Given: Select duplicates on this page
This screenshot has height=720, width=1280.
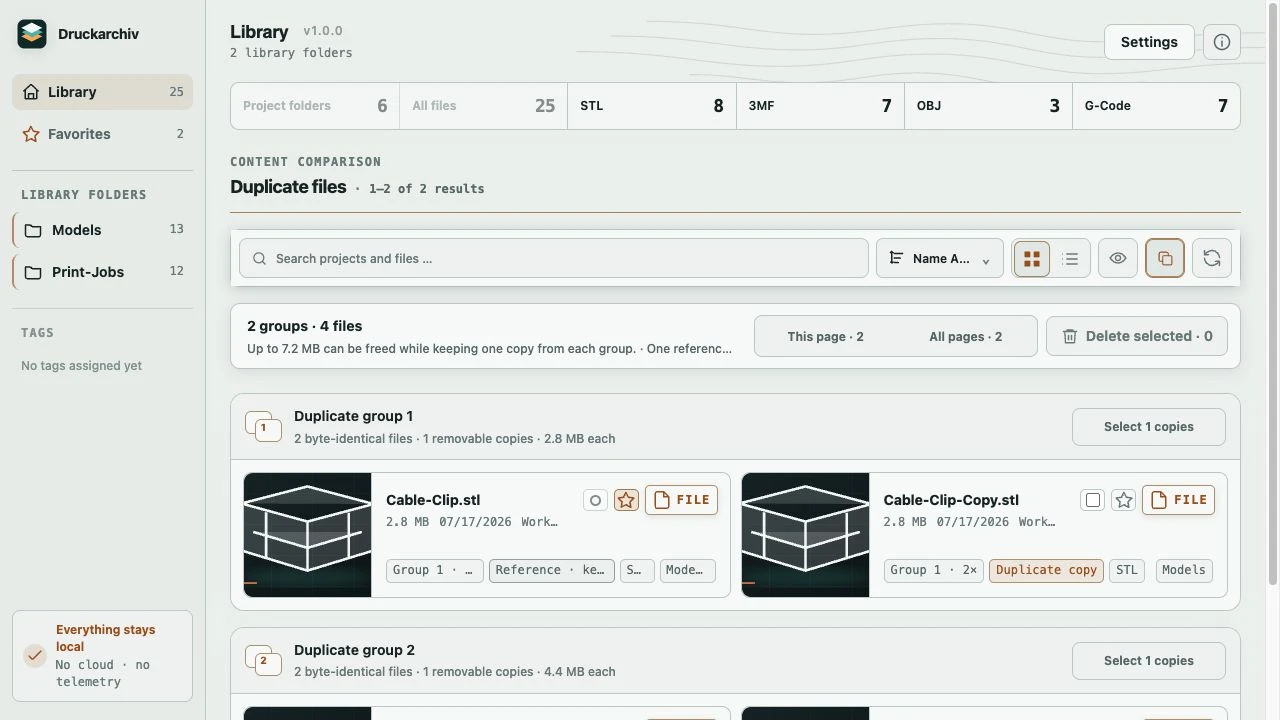Looking at the screenshot, I should pyautogui.click(x=825, y=336).
